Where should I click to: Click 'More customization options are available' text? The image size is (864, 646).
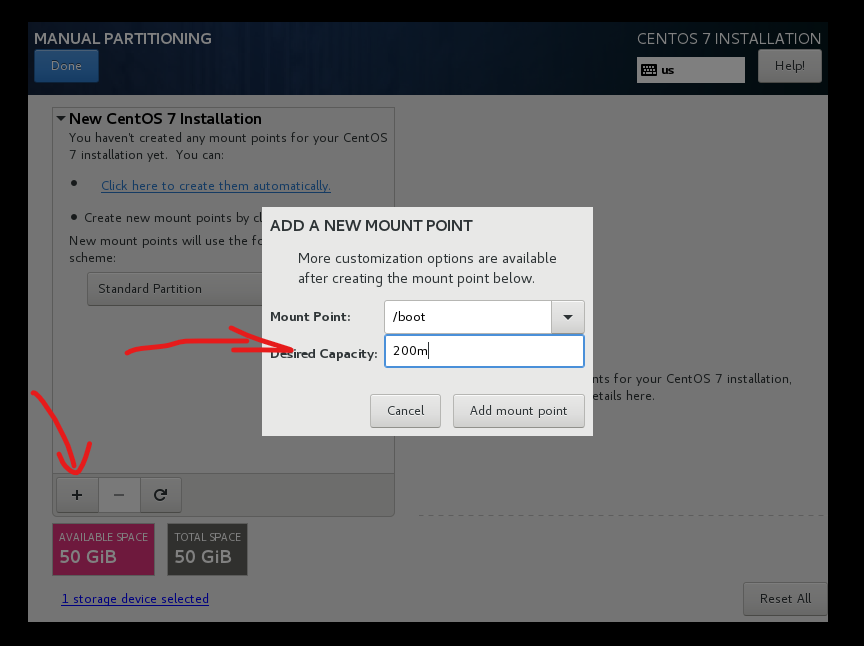point(427,259)
